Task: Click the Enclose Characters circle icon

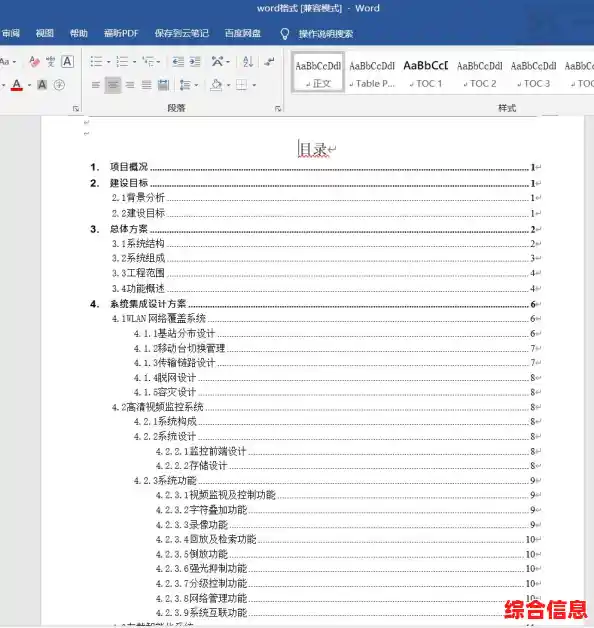Action: coord(59,85)
